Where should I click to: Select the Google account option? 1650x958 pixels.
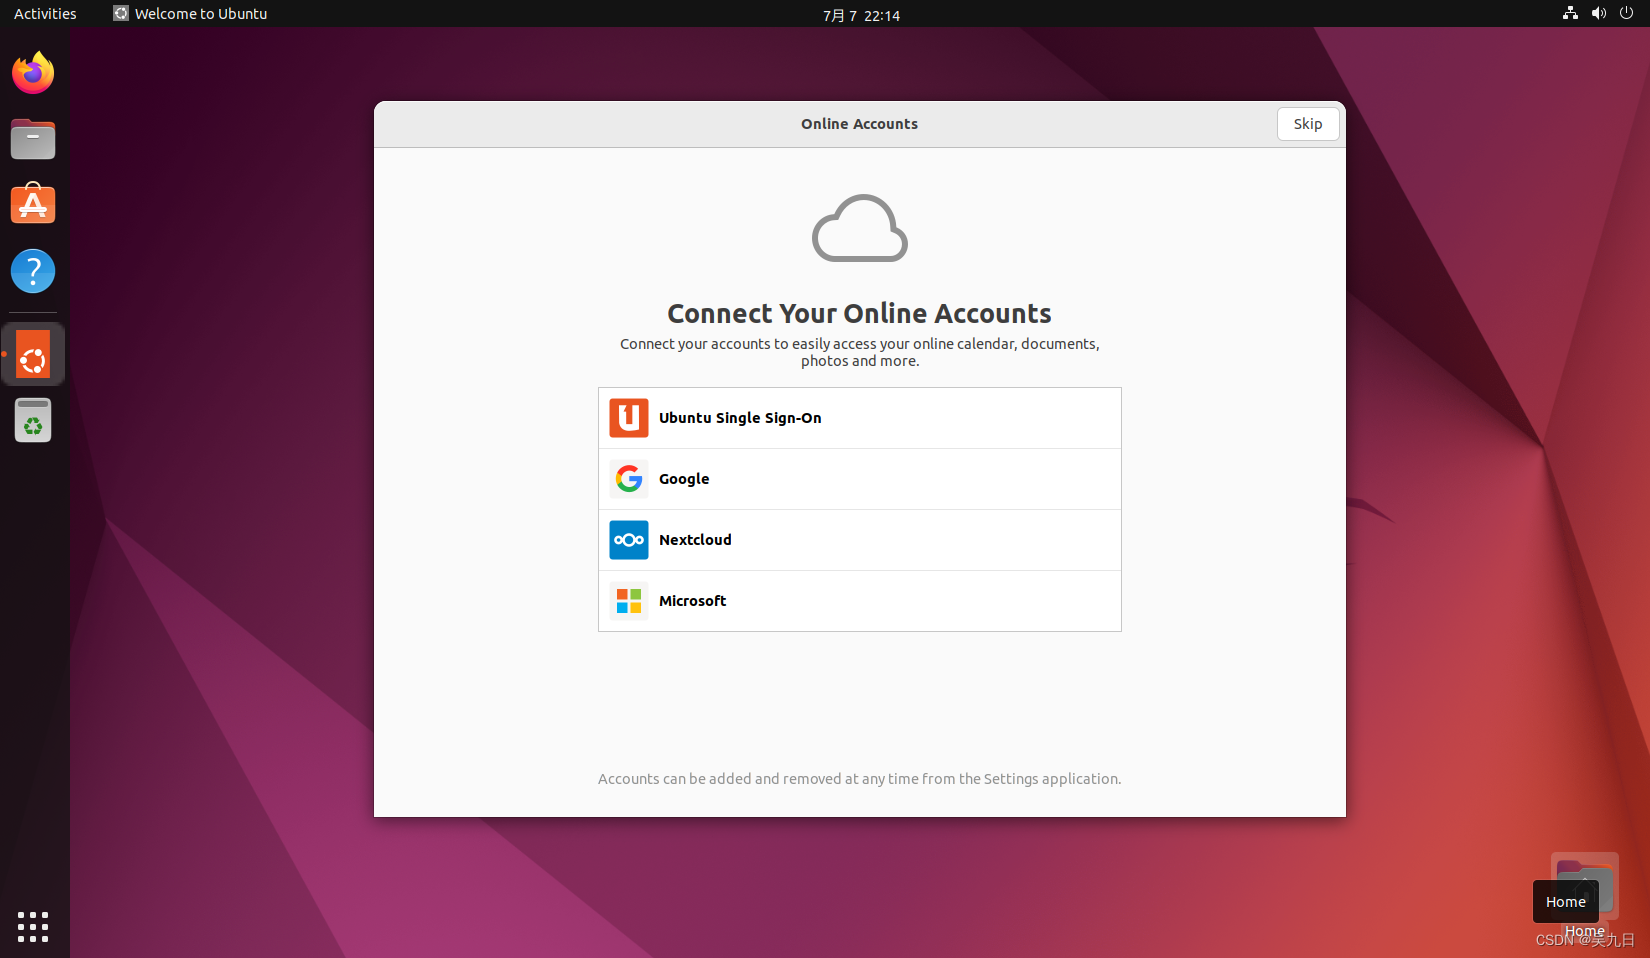click(860, 479)
